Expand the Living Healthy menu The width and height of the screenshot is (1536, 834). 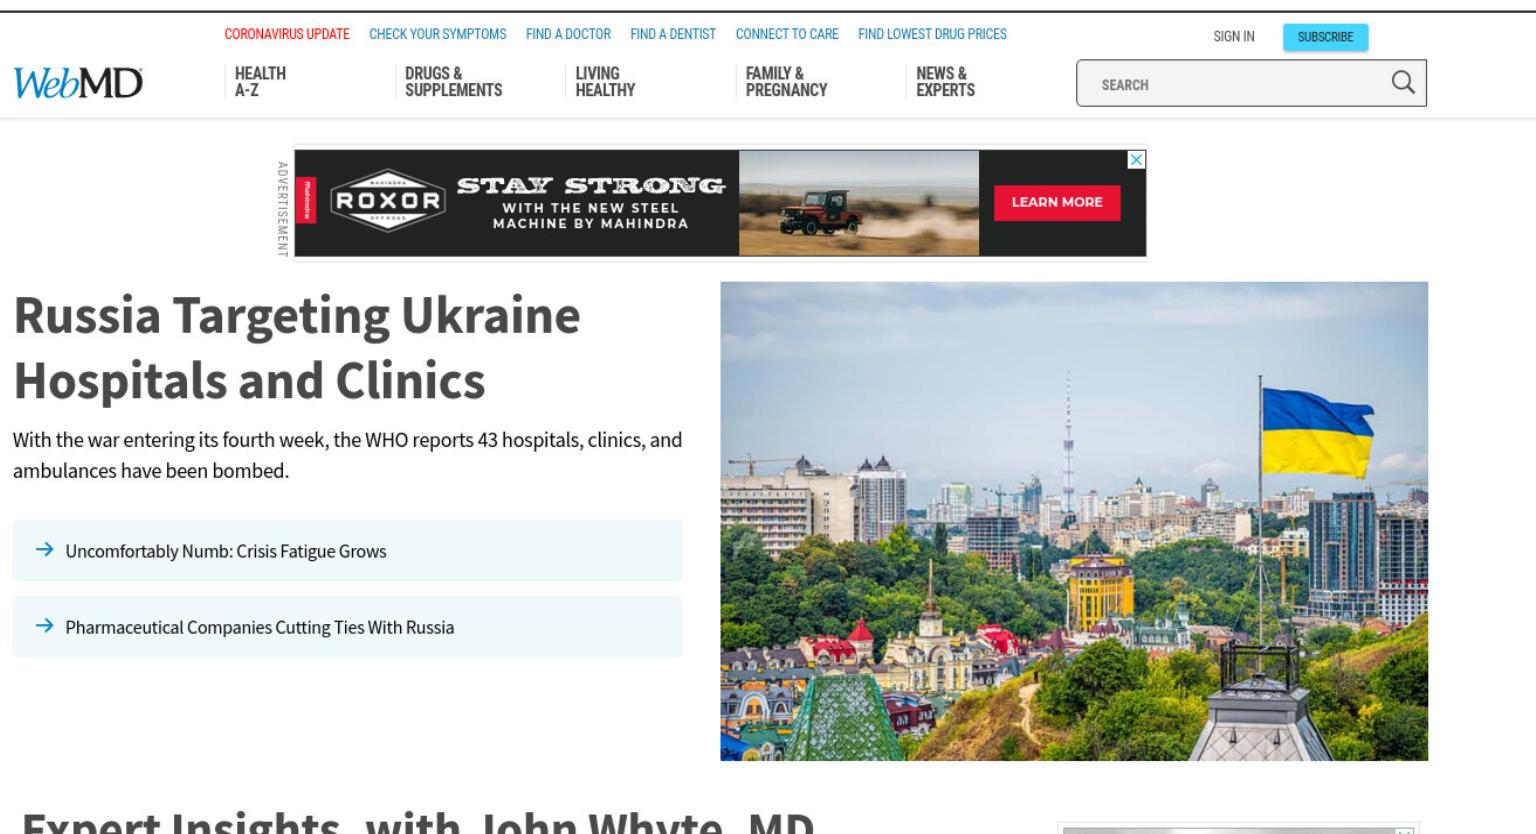(605, 82)
